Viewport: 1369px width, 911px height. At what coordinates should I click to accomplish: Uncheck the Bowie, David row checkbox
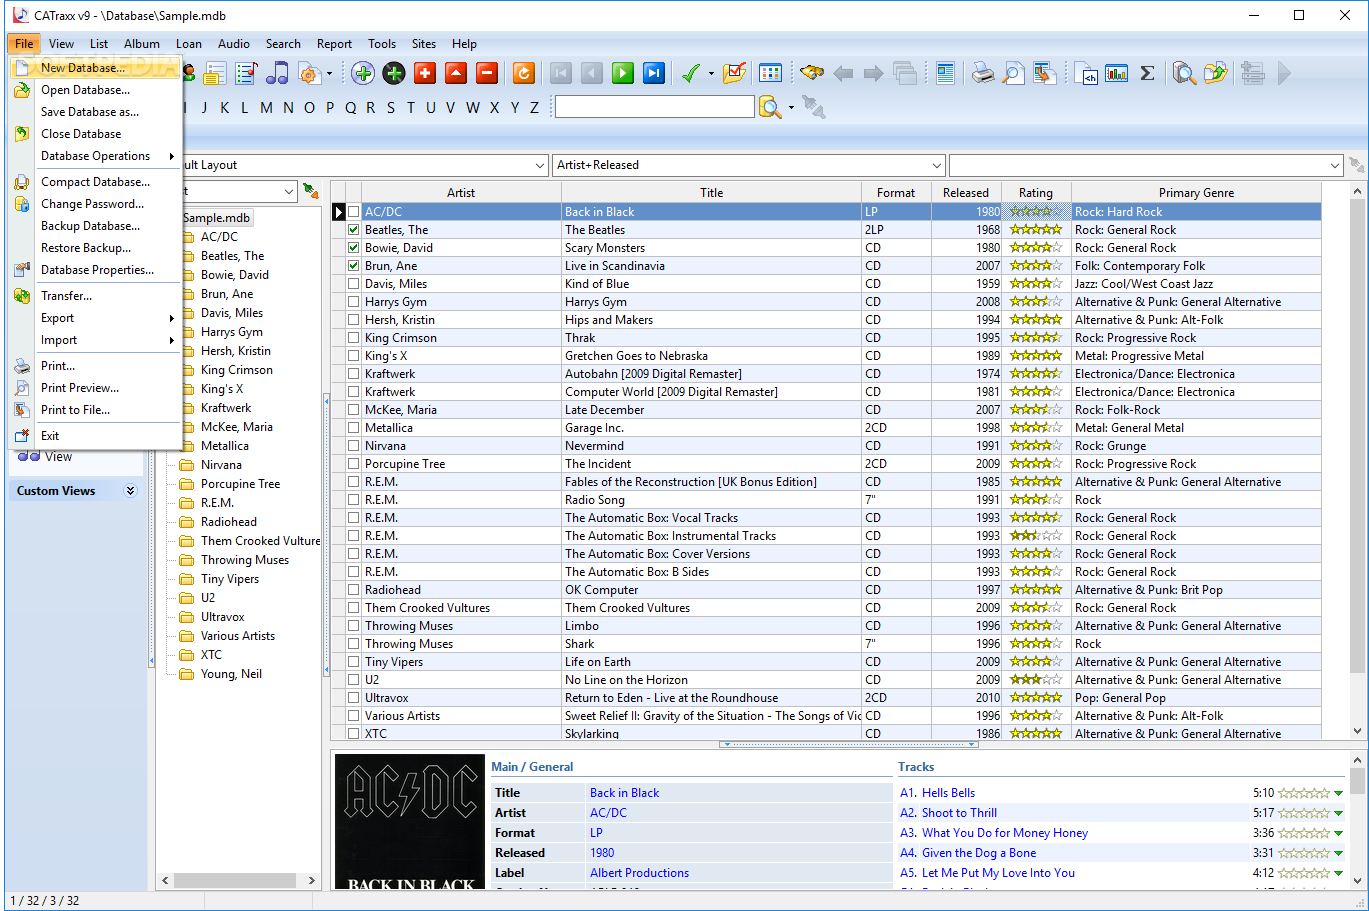(353, 248)
